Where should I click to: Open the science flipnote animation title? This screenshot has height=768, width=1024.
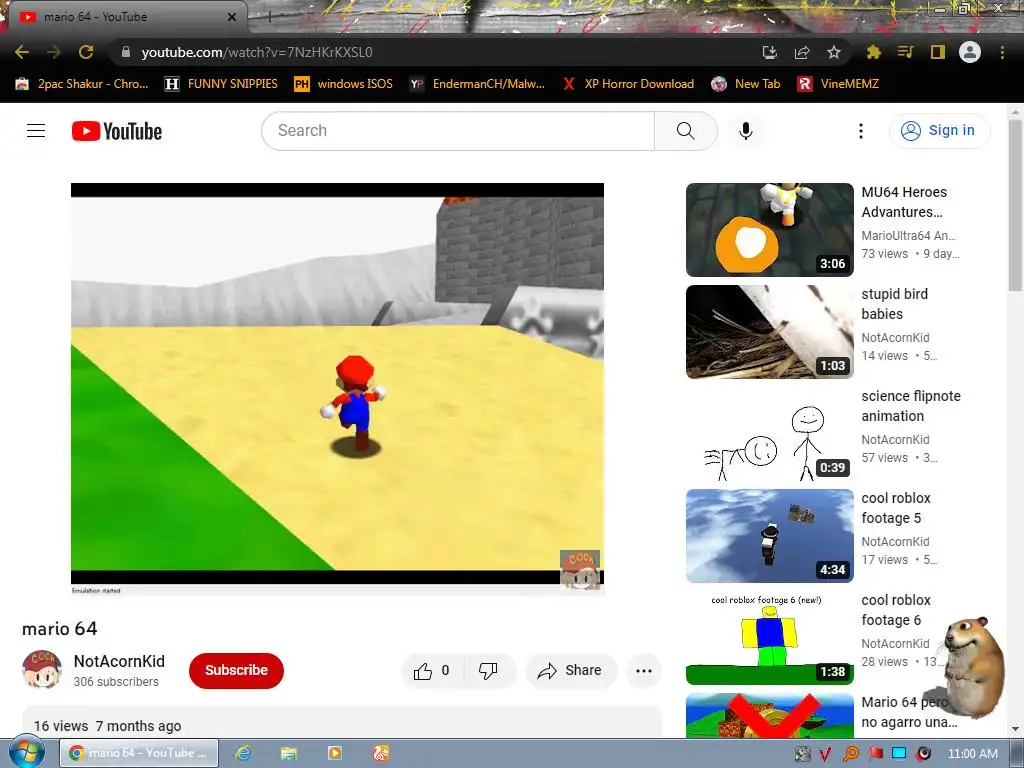tap(911, 406)
